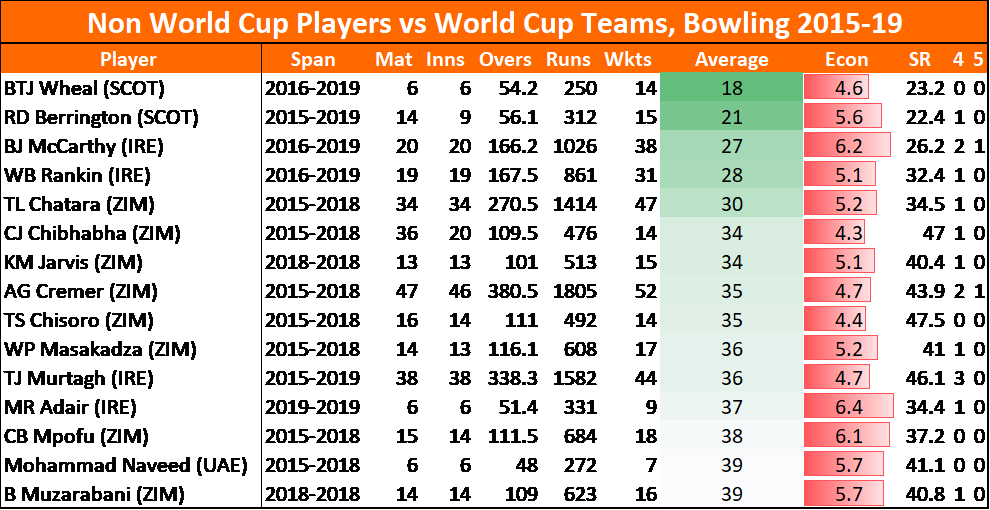
Task: Select the Average cell showing 27
Action: [731, 146]
